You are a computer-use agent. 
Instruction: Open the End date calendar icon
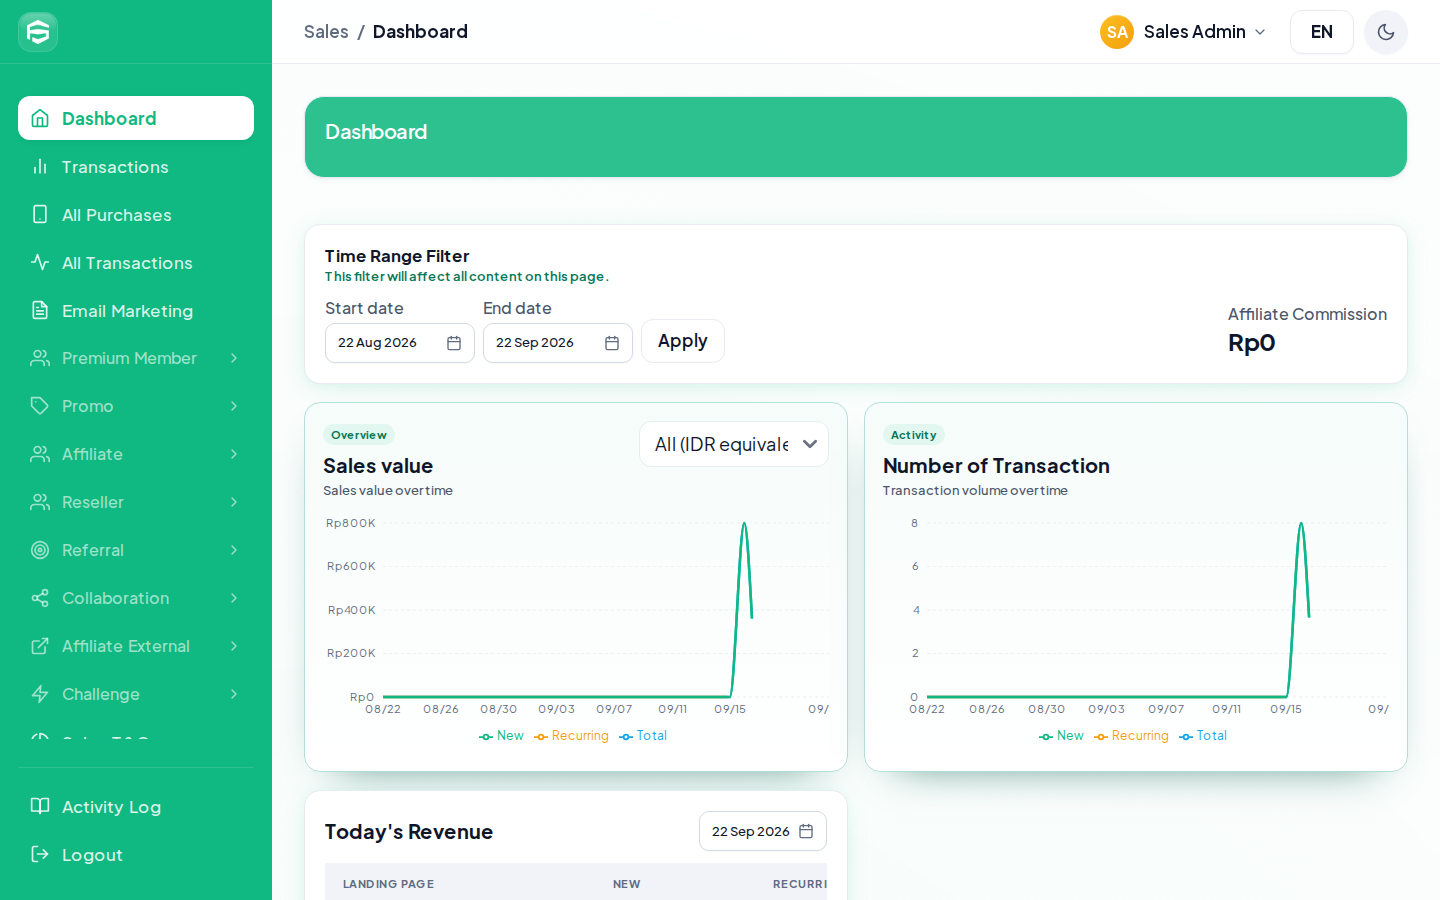coord(612,343)
